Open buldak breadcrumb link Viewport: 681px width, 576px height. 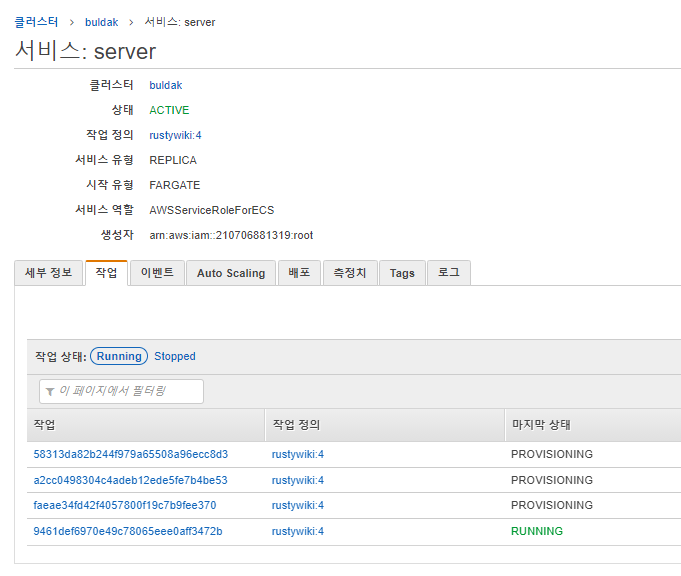pyautogui.click(x=101, y=22)
